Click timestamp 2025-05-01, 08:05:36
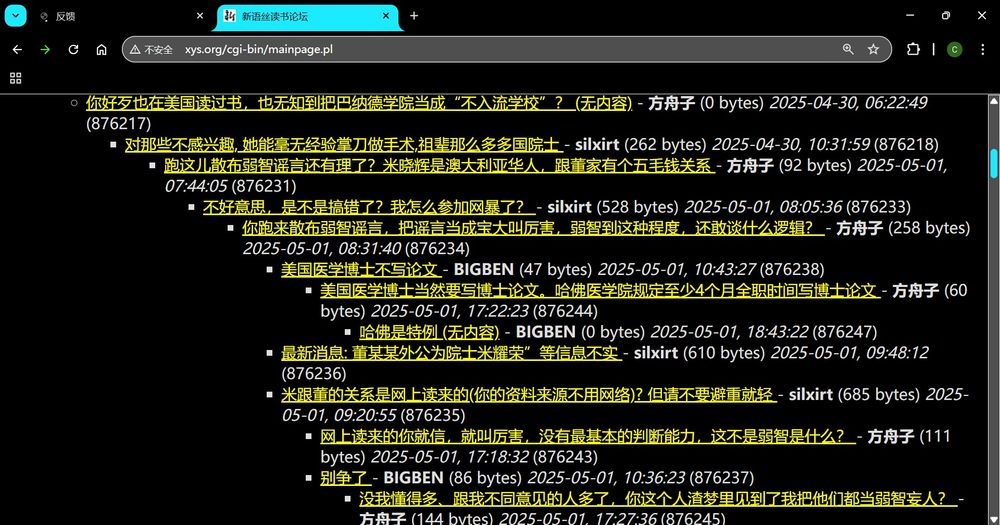The image size is (1000, 525). pos(763,207)
